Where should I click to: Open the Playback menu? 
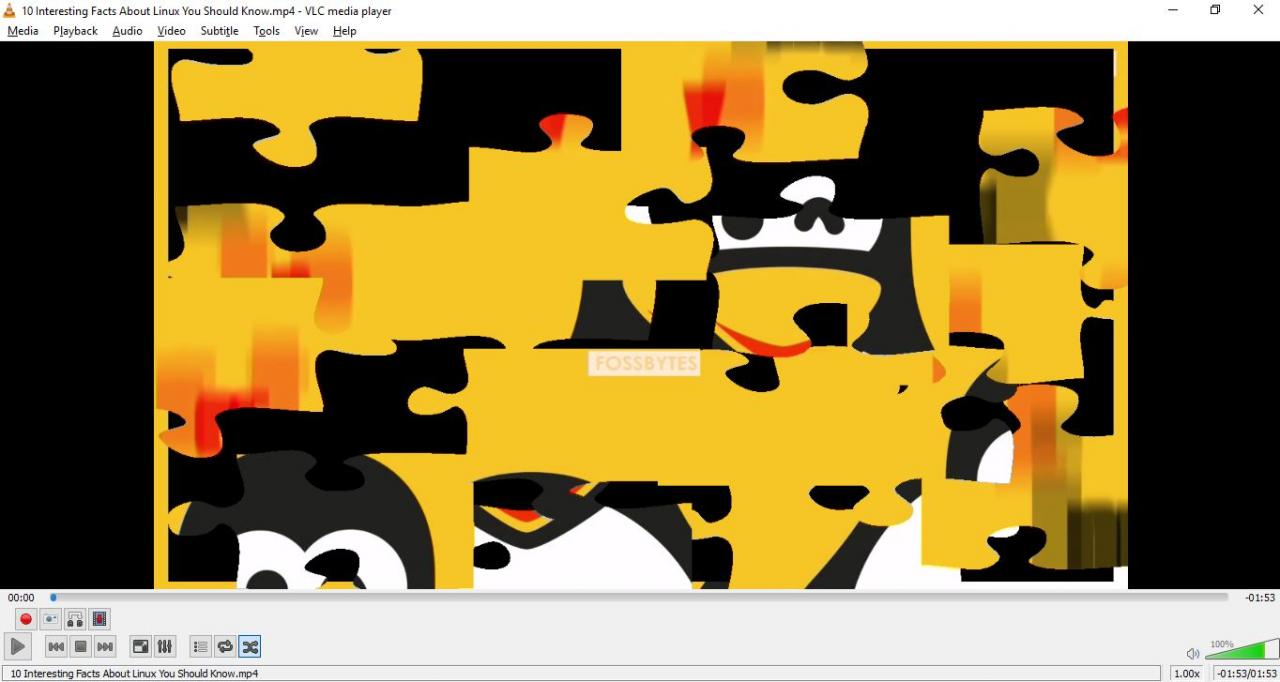point(75,31)
